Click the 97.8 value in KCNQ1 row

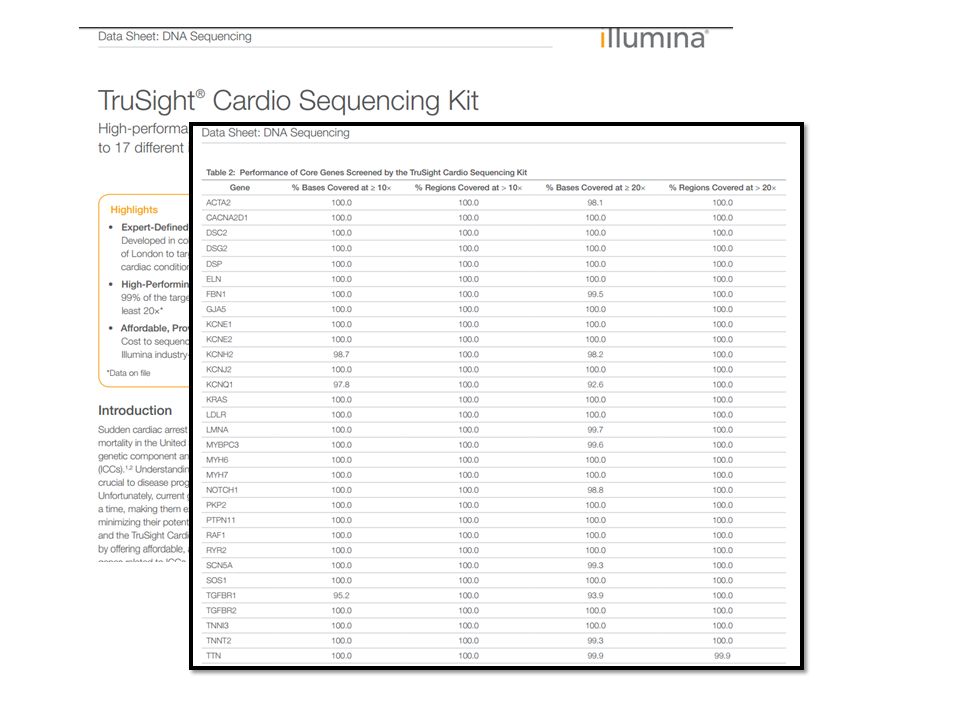(342, 384)
